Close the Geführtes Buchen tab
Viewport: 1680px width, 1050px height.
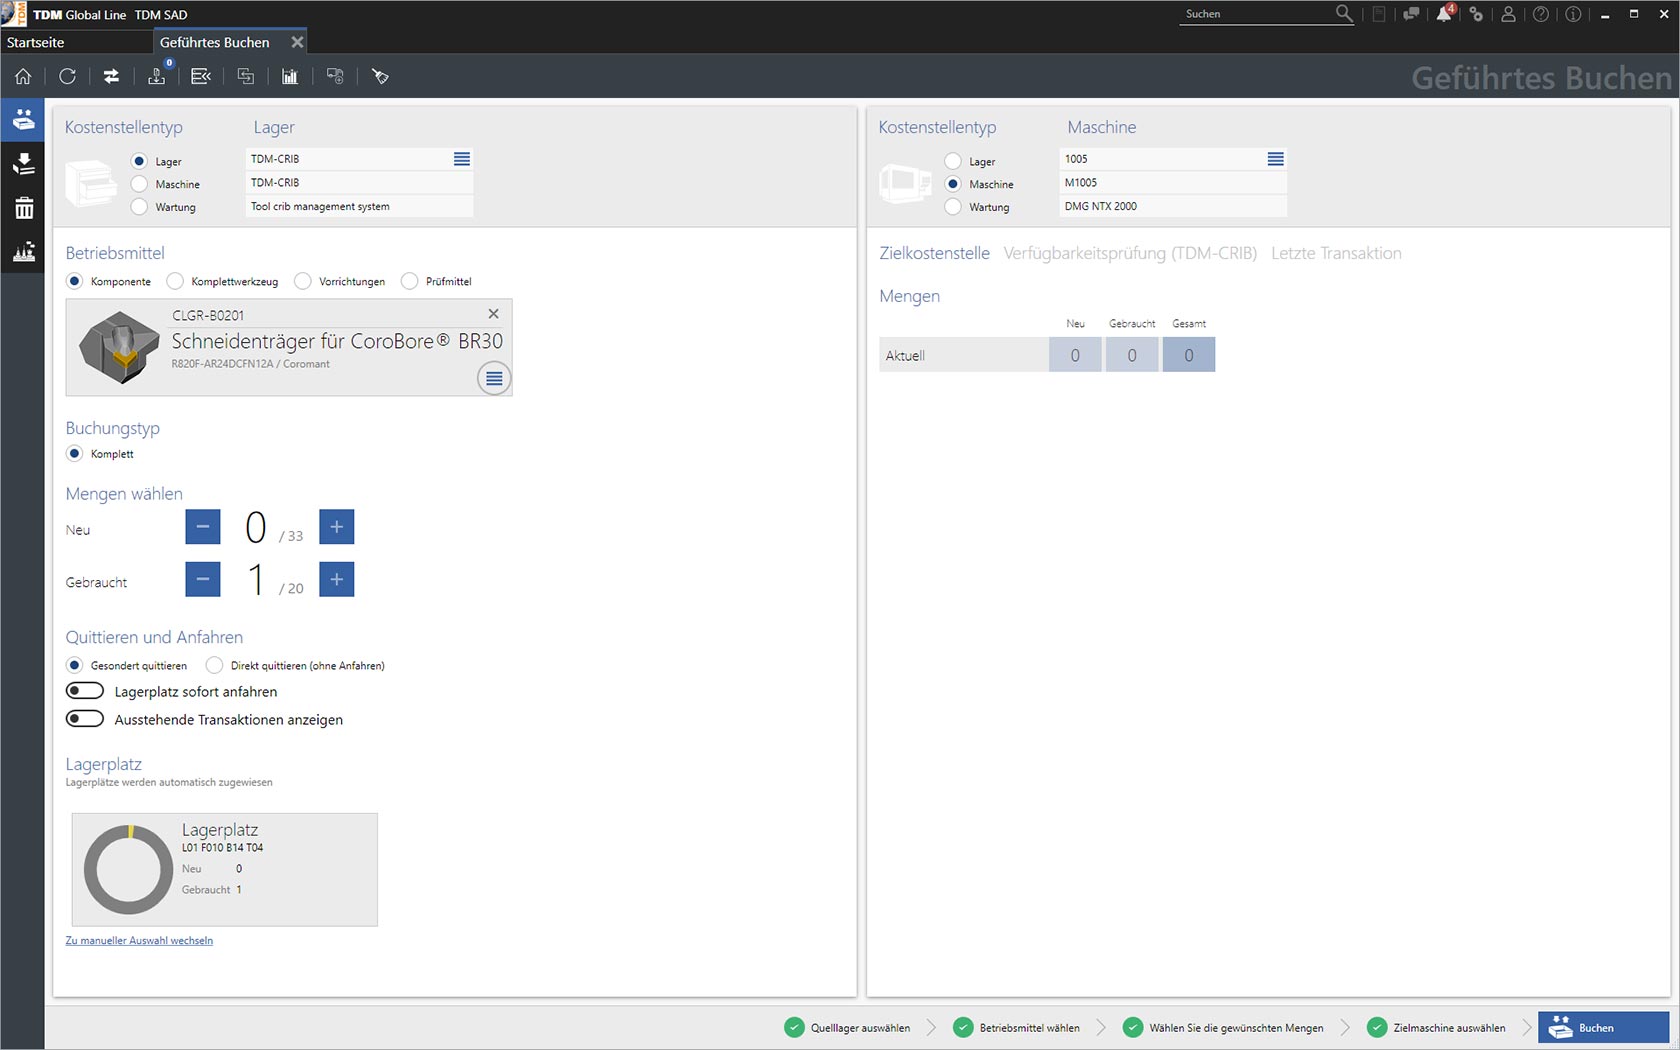pos(297,42)
